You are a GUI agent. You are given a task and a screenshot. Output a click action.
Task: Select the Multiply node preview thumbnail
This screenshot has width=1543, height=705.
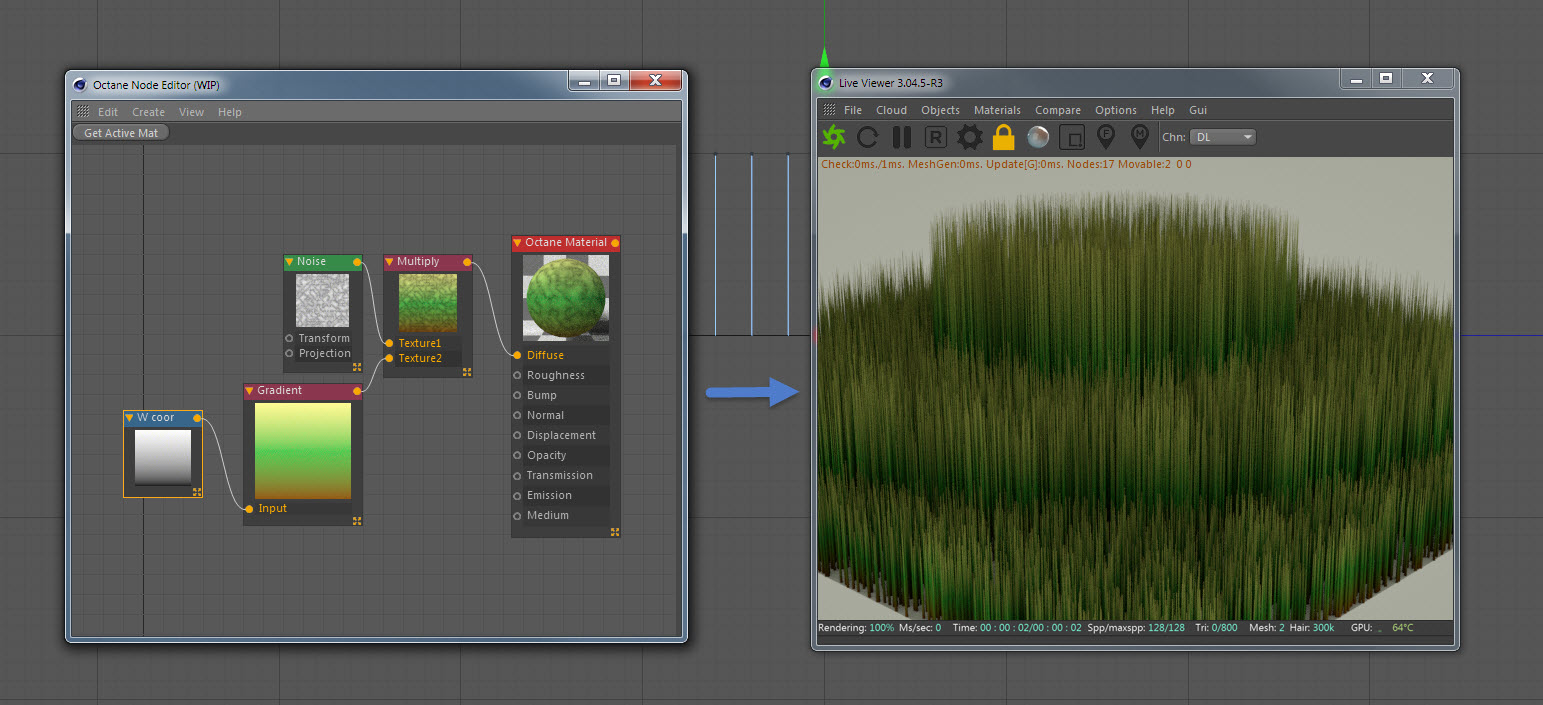point(428,303)
